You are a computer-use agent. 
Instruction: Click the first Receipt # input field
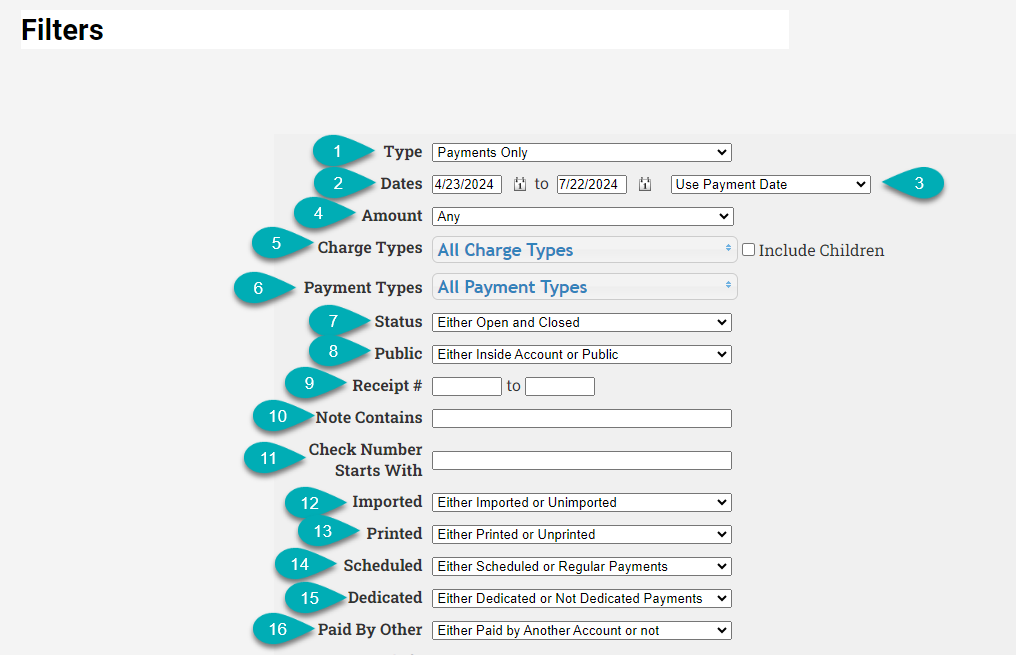[x=466, y=386]
